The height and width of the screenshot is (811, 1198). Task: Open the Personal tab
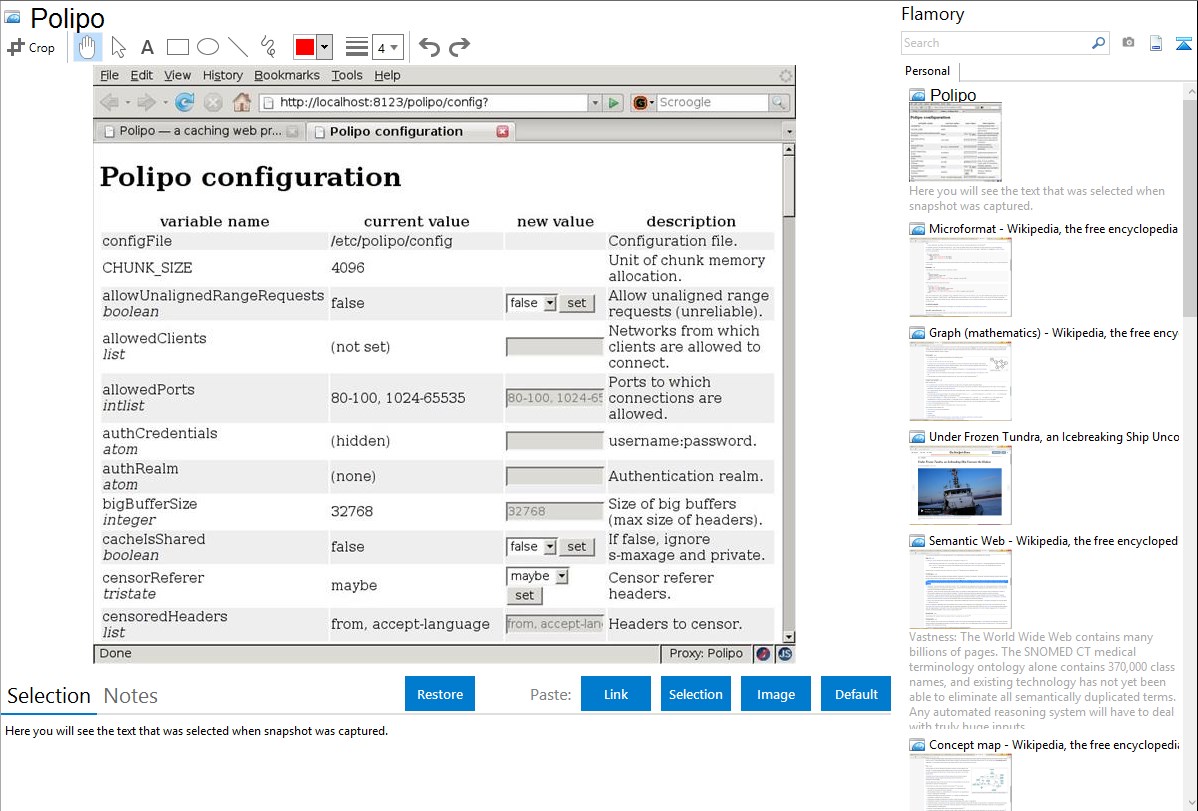(x=927, y=71)
